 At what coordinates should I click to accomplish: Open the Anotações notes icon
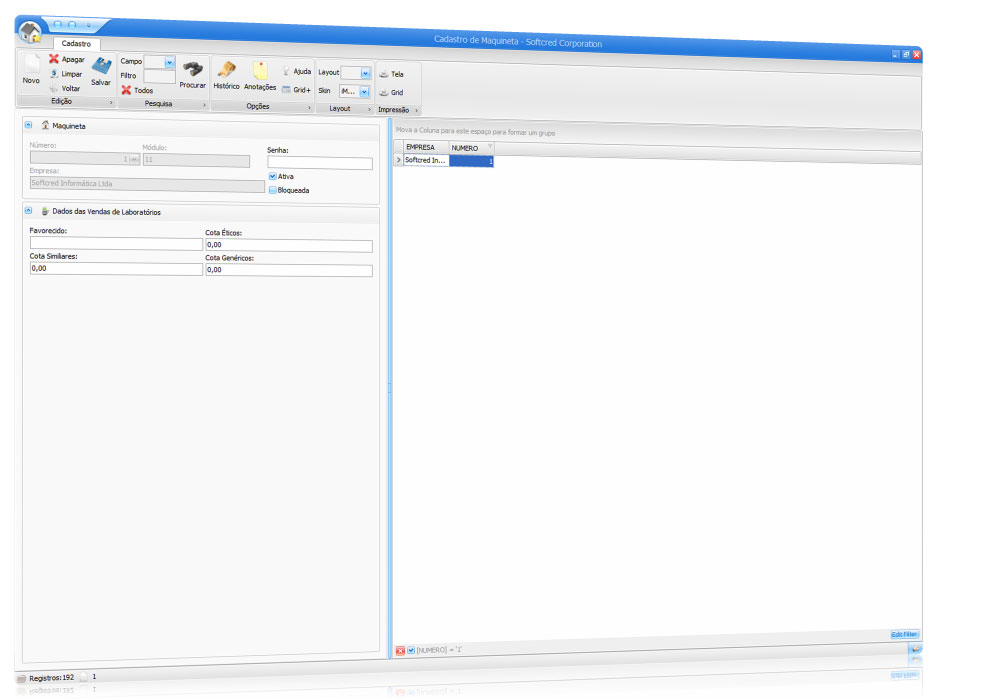(x=260, y=71)
